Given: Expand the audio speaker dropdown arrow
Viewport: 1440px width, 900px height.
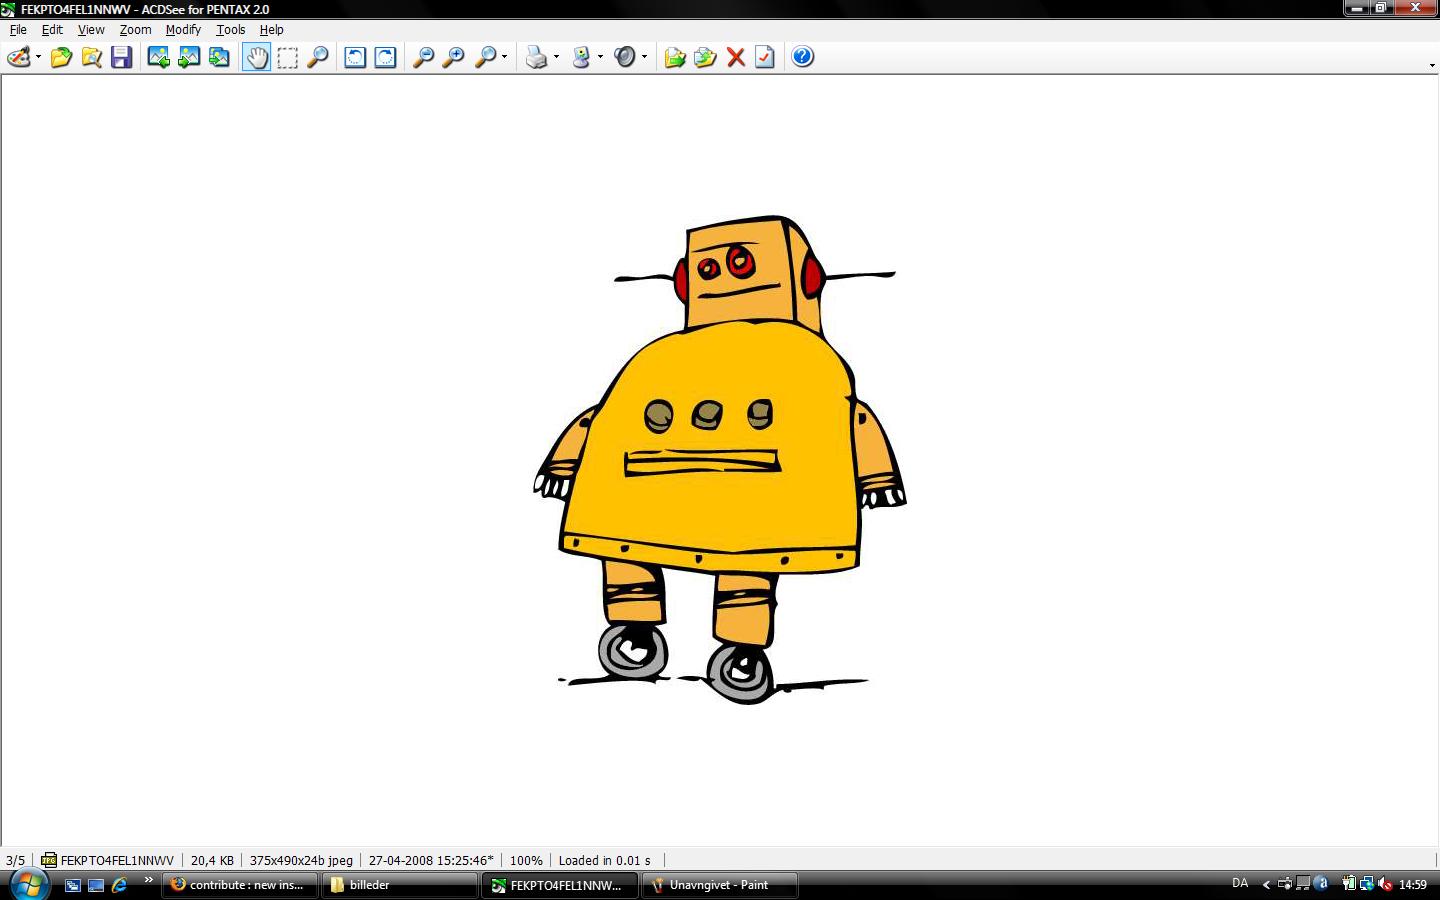Looking at the screenshot, I should tap(644, 57).
